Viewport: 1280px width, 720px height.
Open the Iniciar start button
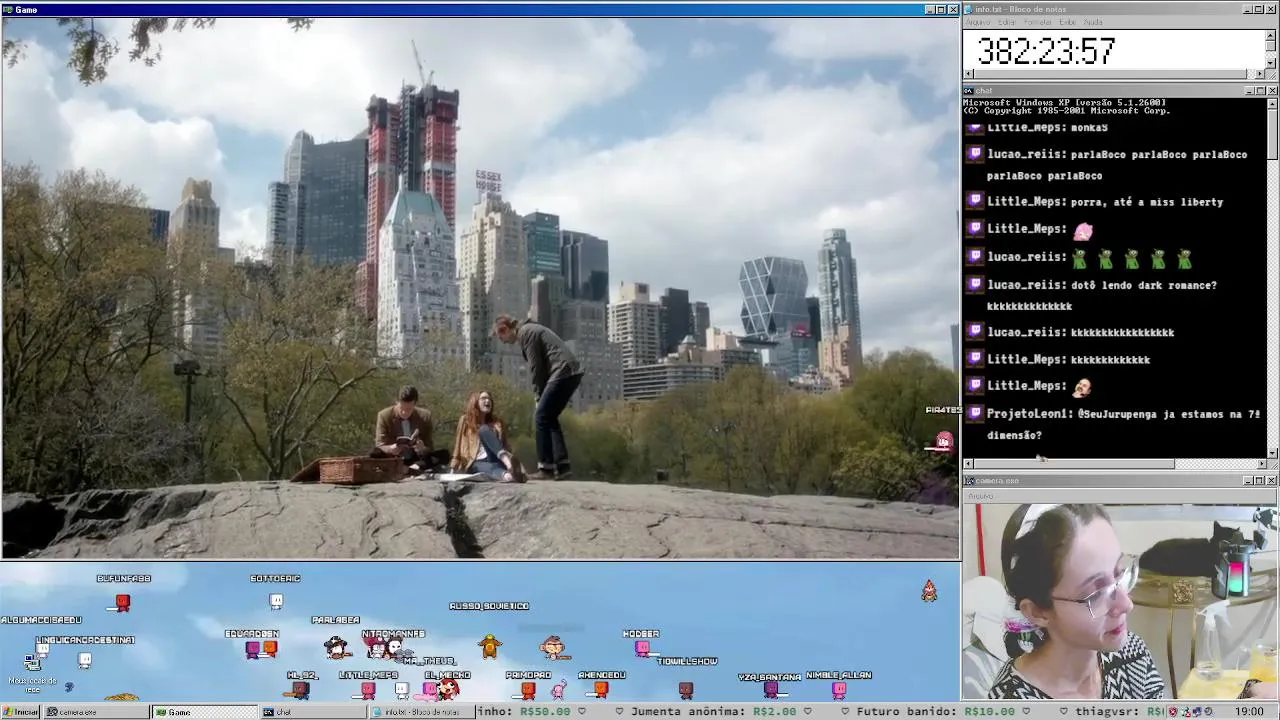[x=20, y=712]
